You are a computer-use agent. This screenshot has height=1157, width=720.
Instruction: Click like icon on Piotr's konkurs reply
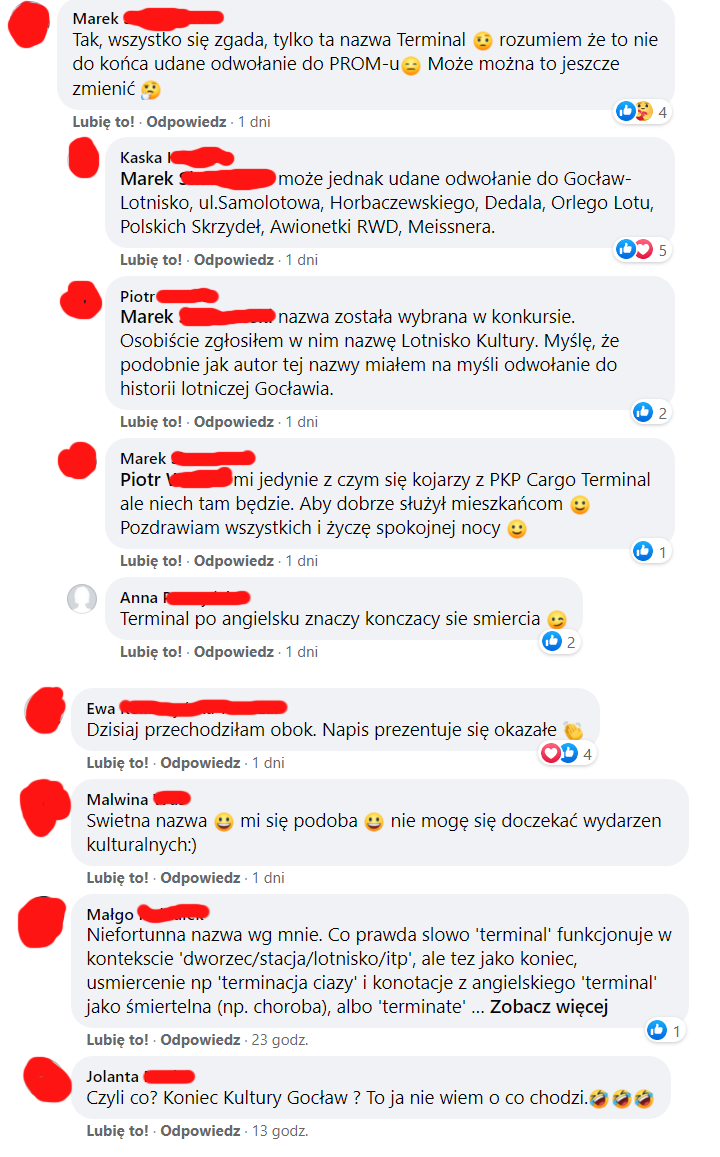tap(643, 412)
